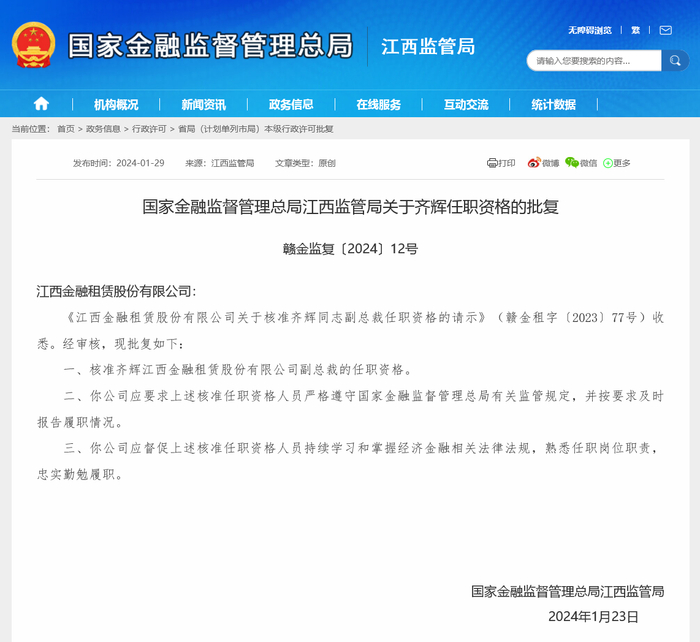The image size is (700, 642).
Task: Click the 文章类型：原创 text
Action: point(305,163)
